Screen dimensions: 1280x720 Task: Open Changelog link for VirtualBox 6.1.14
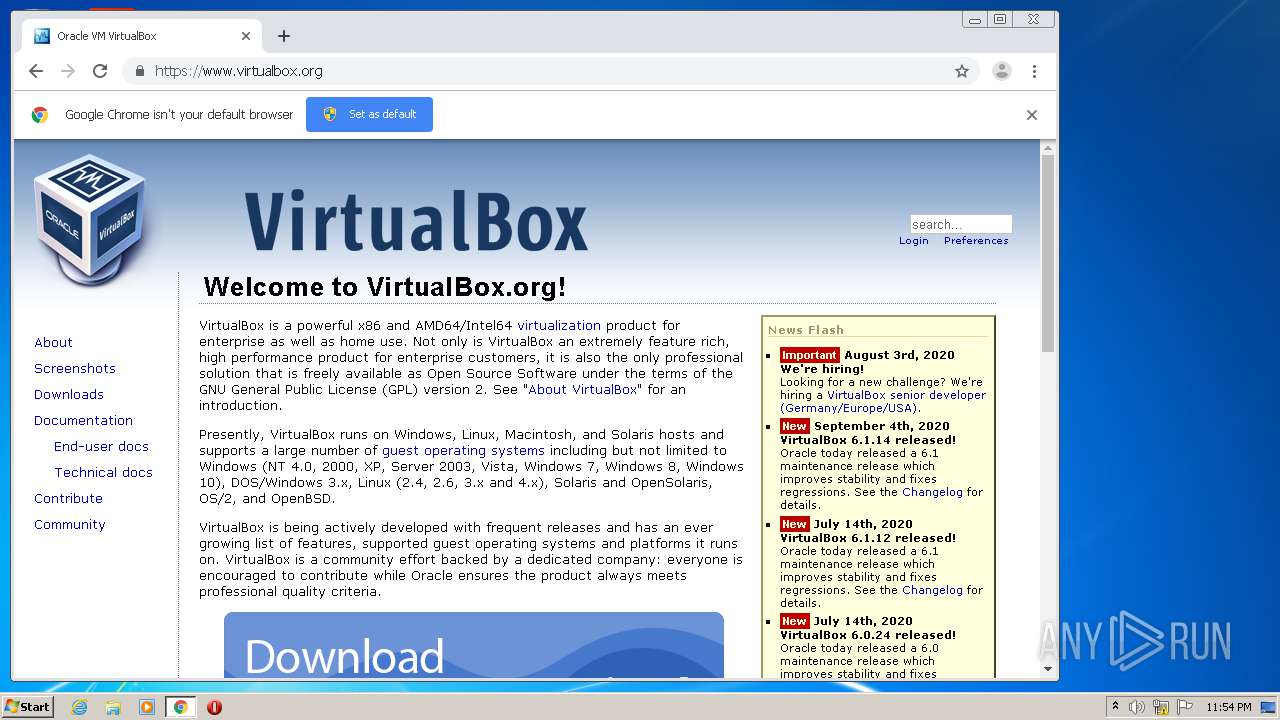pos(932,492)
